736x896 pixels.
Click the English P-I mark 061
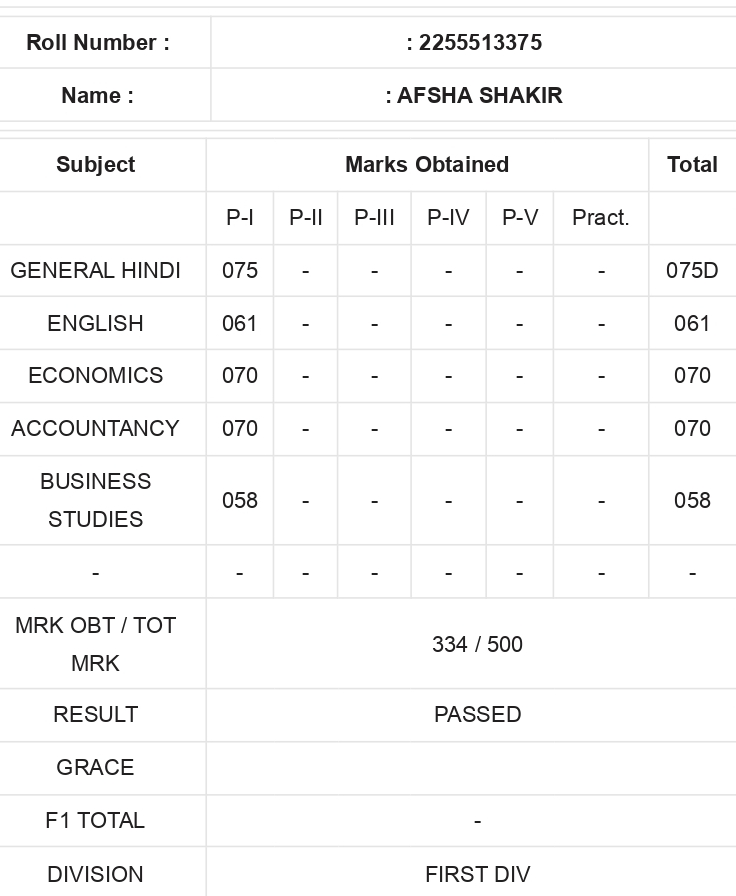coord(239,323)
